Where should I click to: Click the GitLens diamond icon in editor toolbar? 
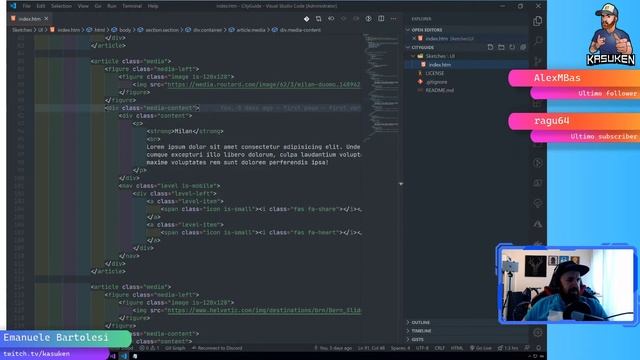point(307,19)
